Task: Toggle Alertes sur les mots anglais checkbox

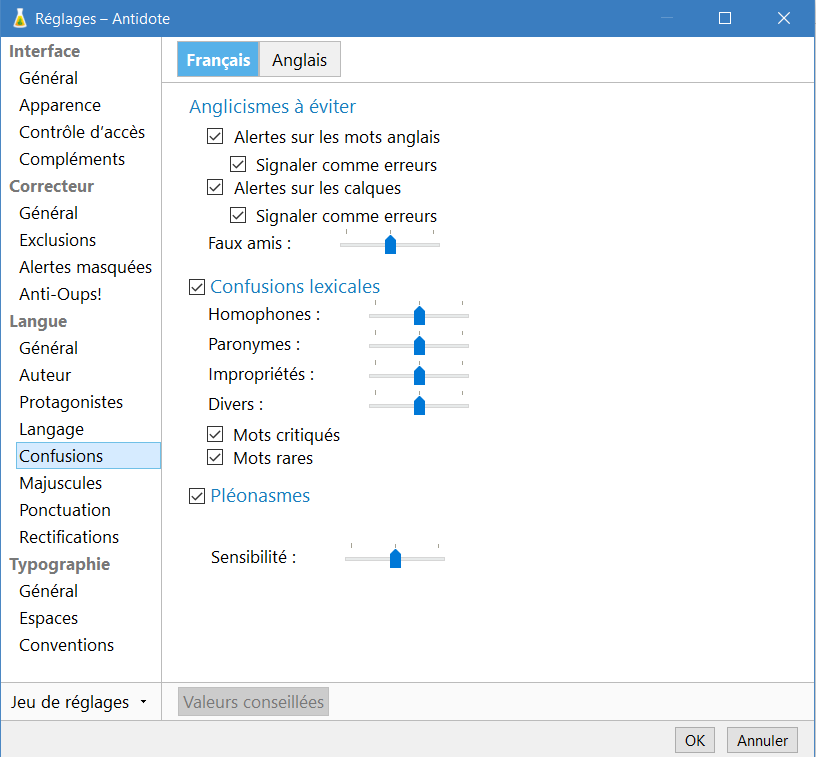Action: [215, 137]
